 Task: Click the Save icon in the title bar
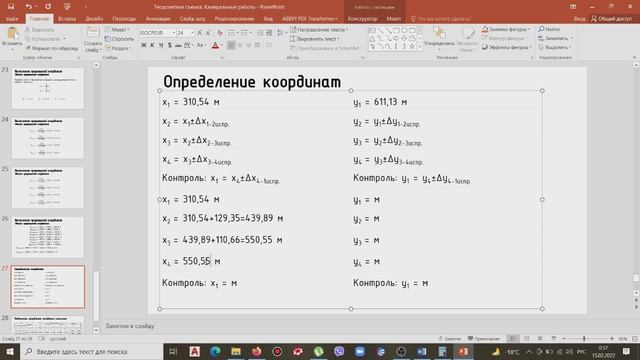click(11, 7)
